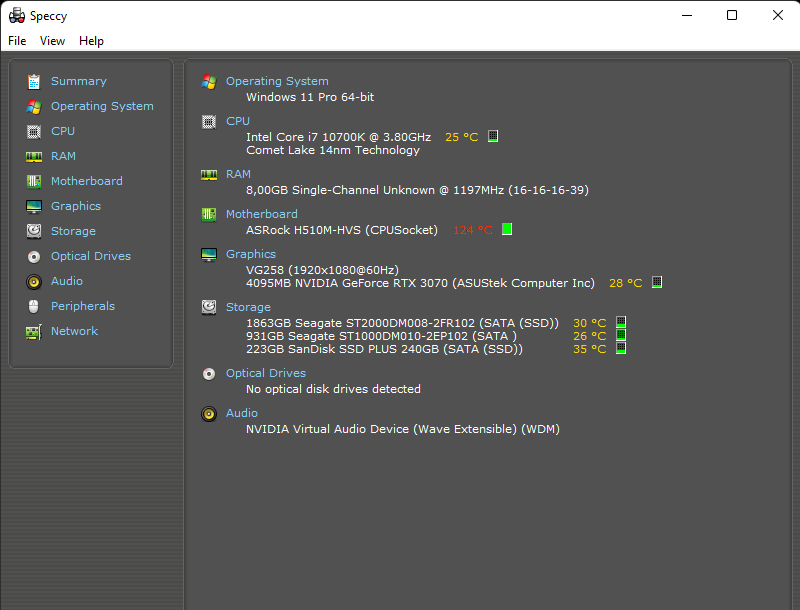Switch to Audio in the sidebar
Image resolution: width=800 pixels, height=610 pixels.
[67, 281]
